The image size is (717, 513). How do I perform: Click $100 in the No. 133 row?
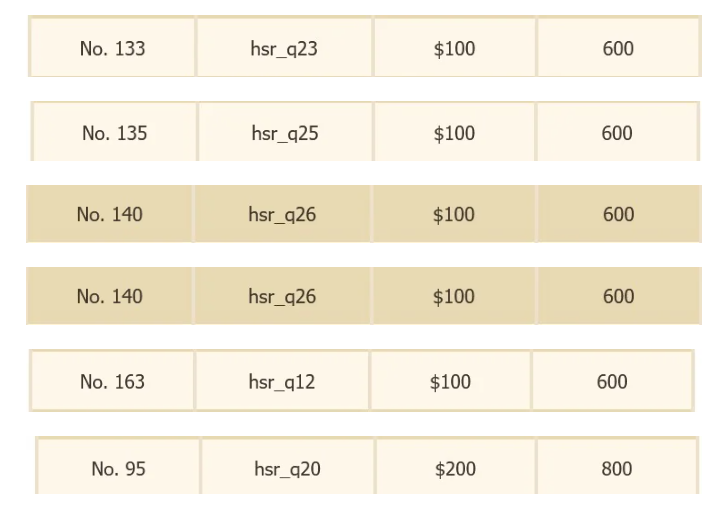pos(454,48)
